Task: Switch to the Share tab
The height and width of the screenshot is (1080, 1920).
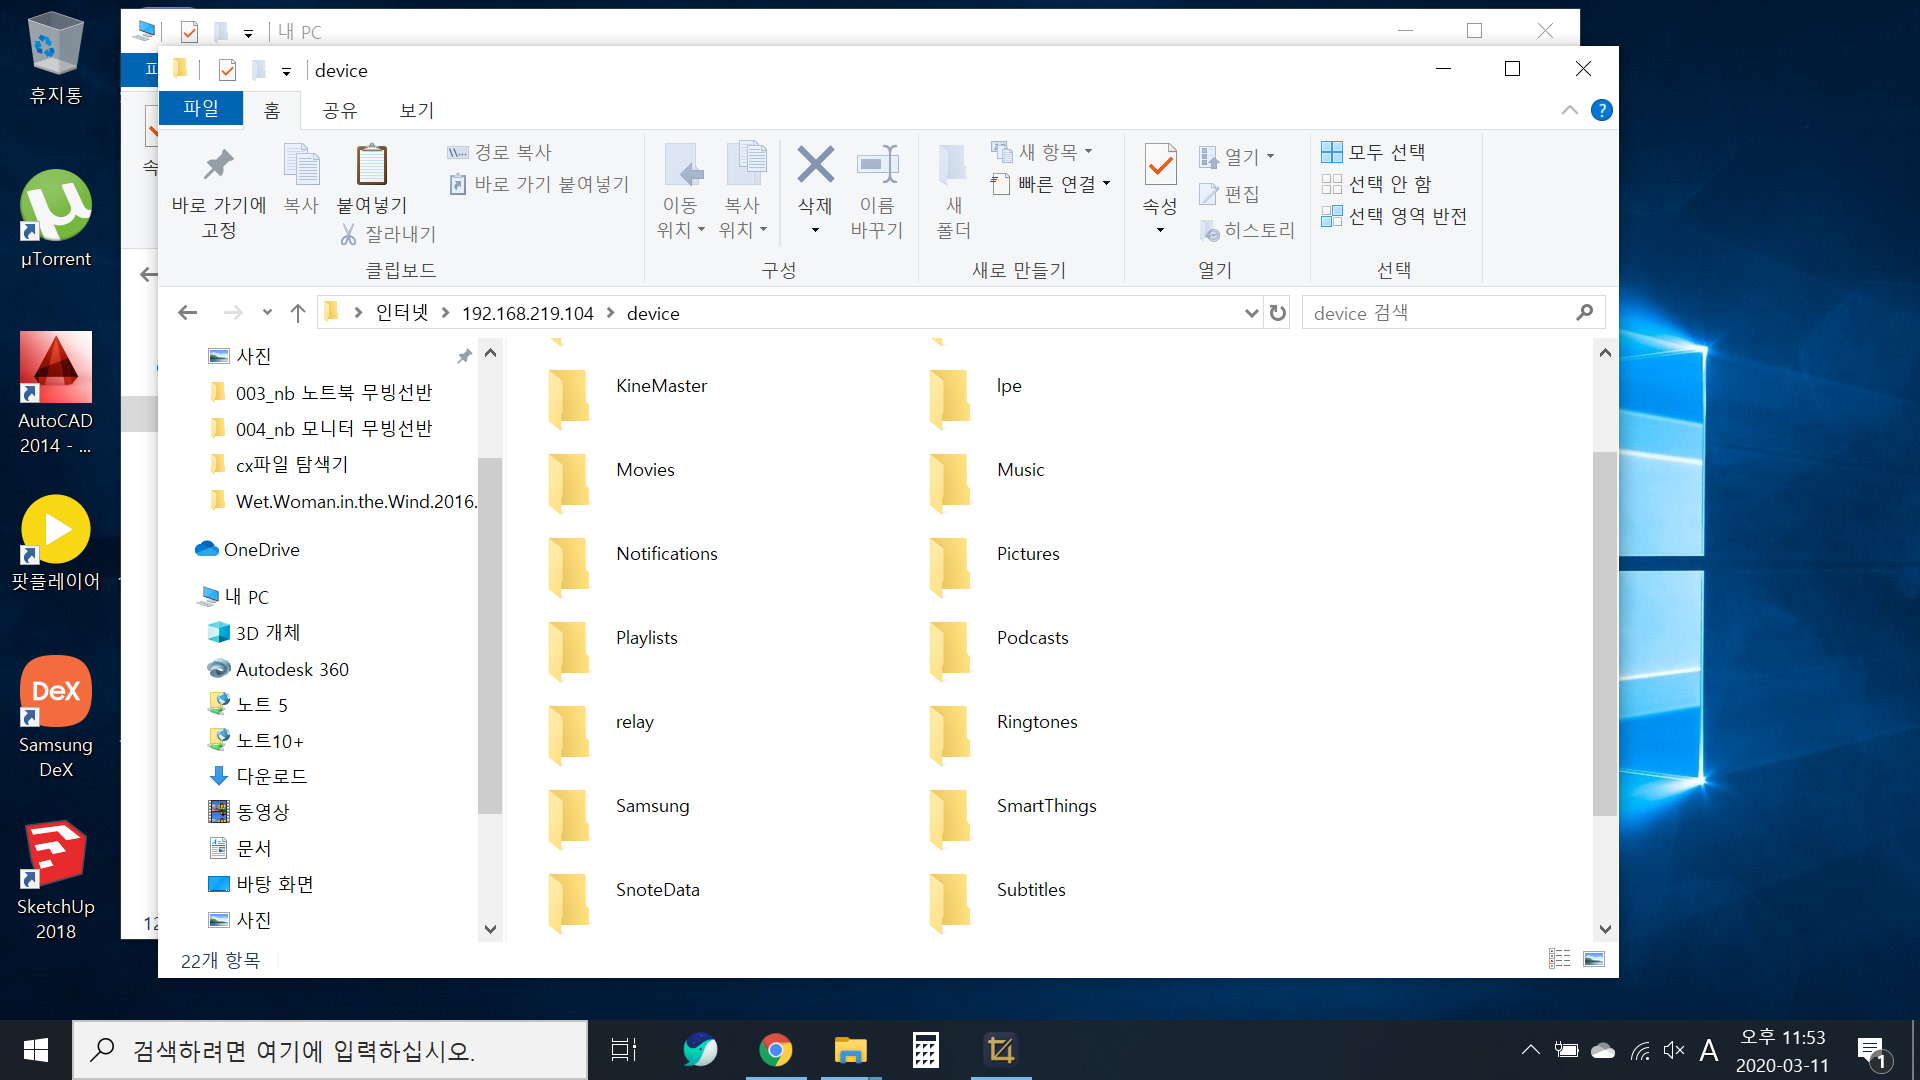Action: tap(340, 110)
